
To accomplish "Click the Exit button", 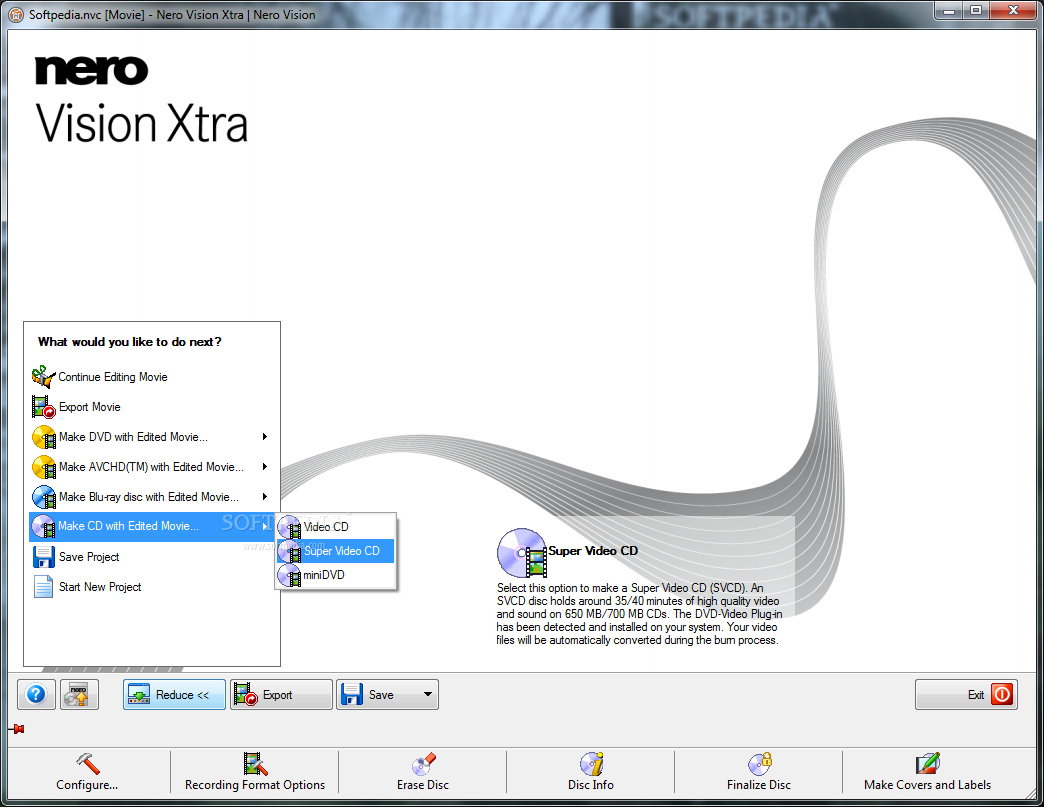I will (x=966, y=694).
